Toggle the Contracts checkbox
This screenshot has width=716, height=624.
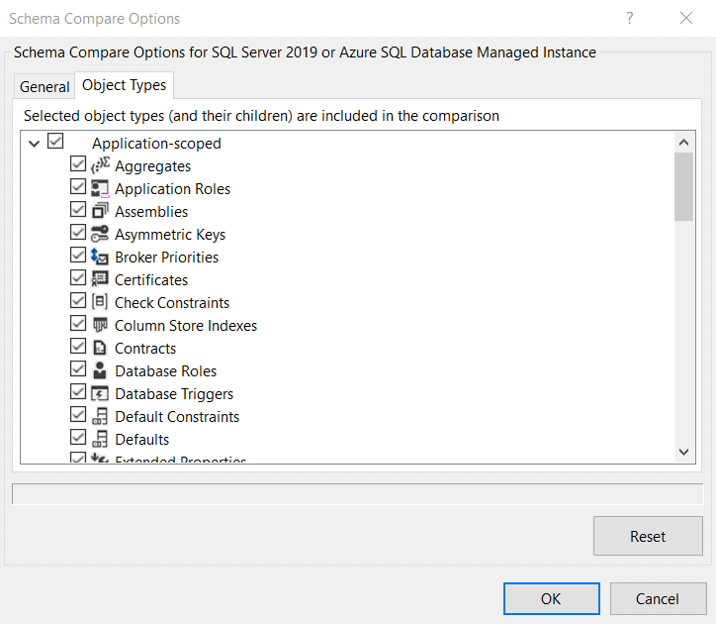tap(78, 346)
